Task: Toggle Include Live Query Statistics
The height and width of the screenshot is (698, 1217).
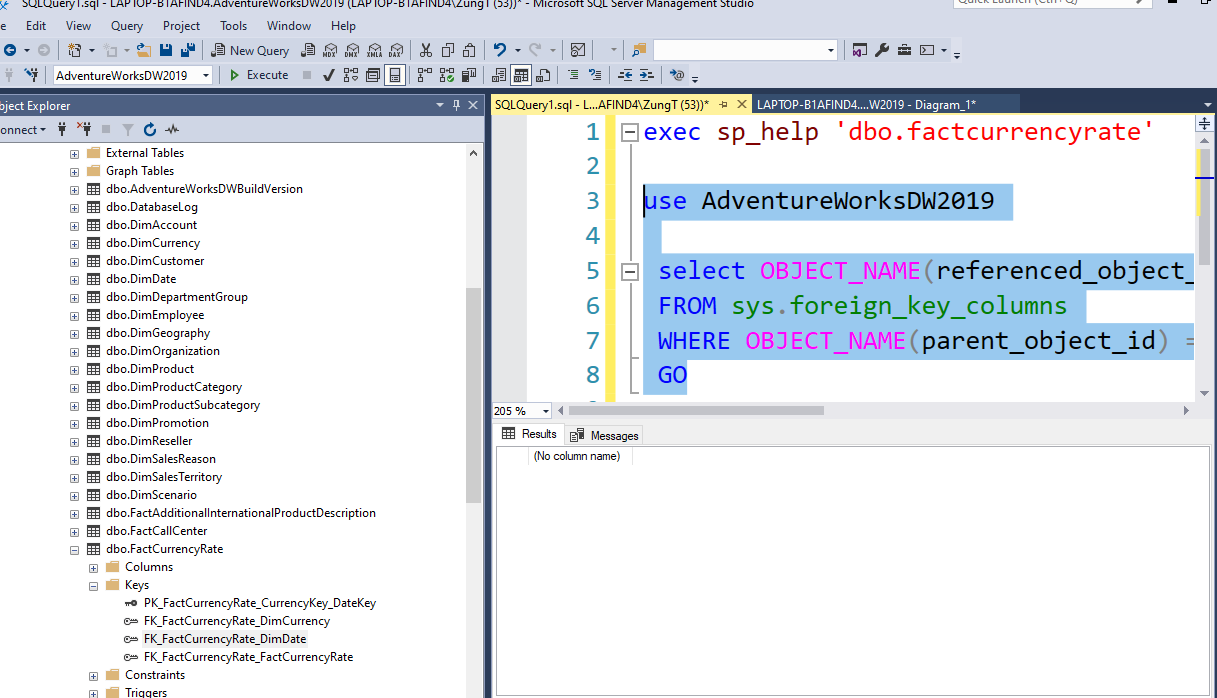Action: click(x=446, y=75)
